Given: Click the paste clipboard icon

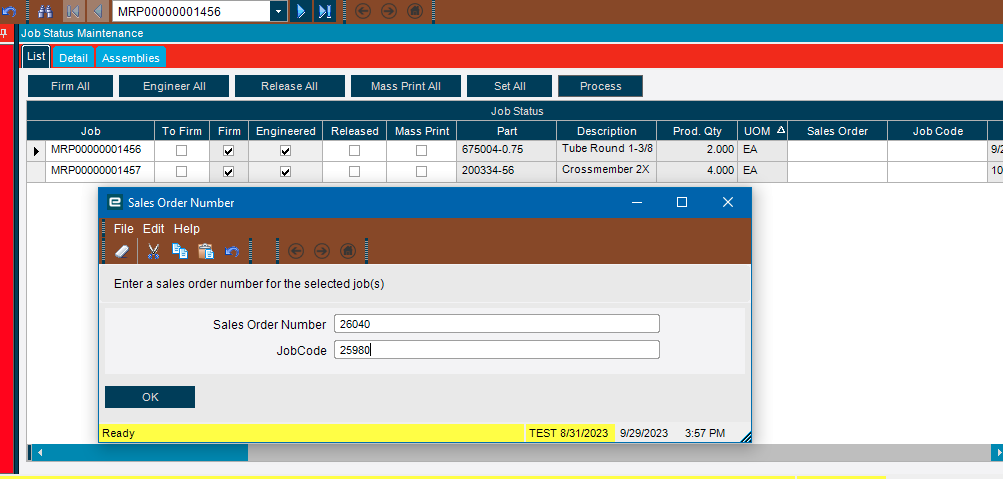Looking at the screenshot, I should [x=205, y=251].
